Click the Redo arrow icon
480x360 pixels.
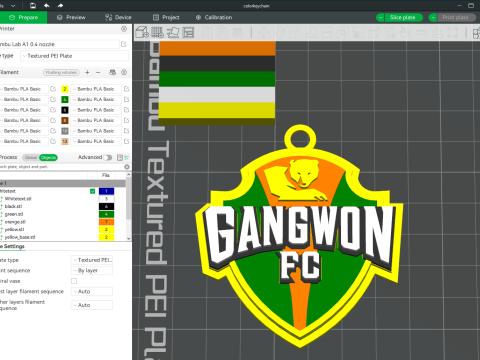pyautogui.click(x=60, y=6)
